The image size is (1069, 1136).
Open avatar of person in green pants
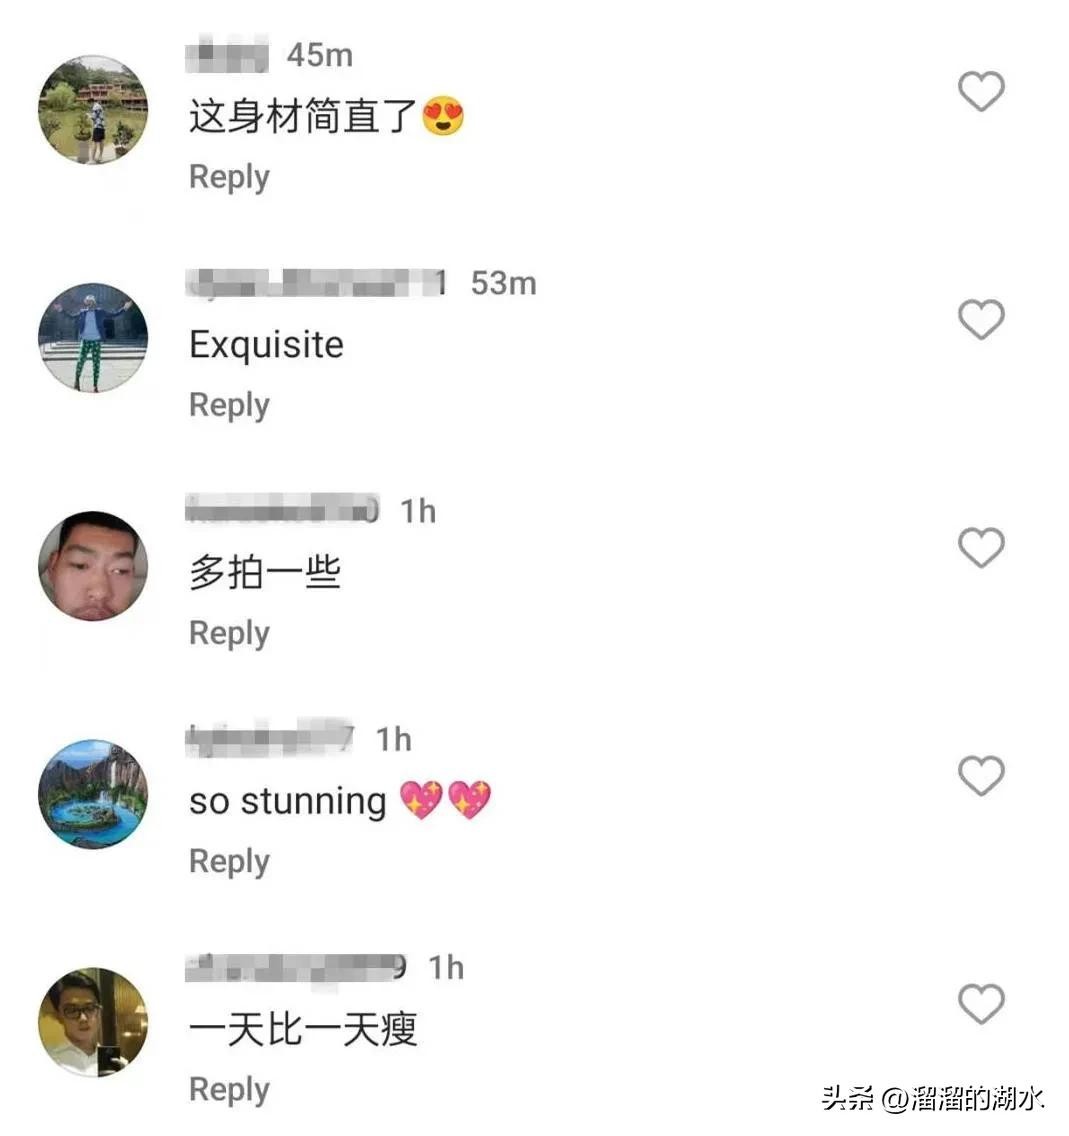93,338
